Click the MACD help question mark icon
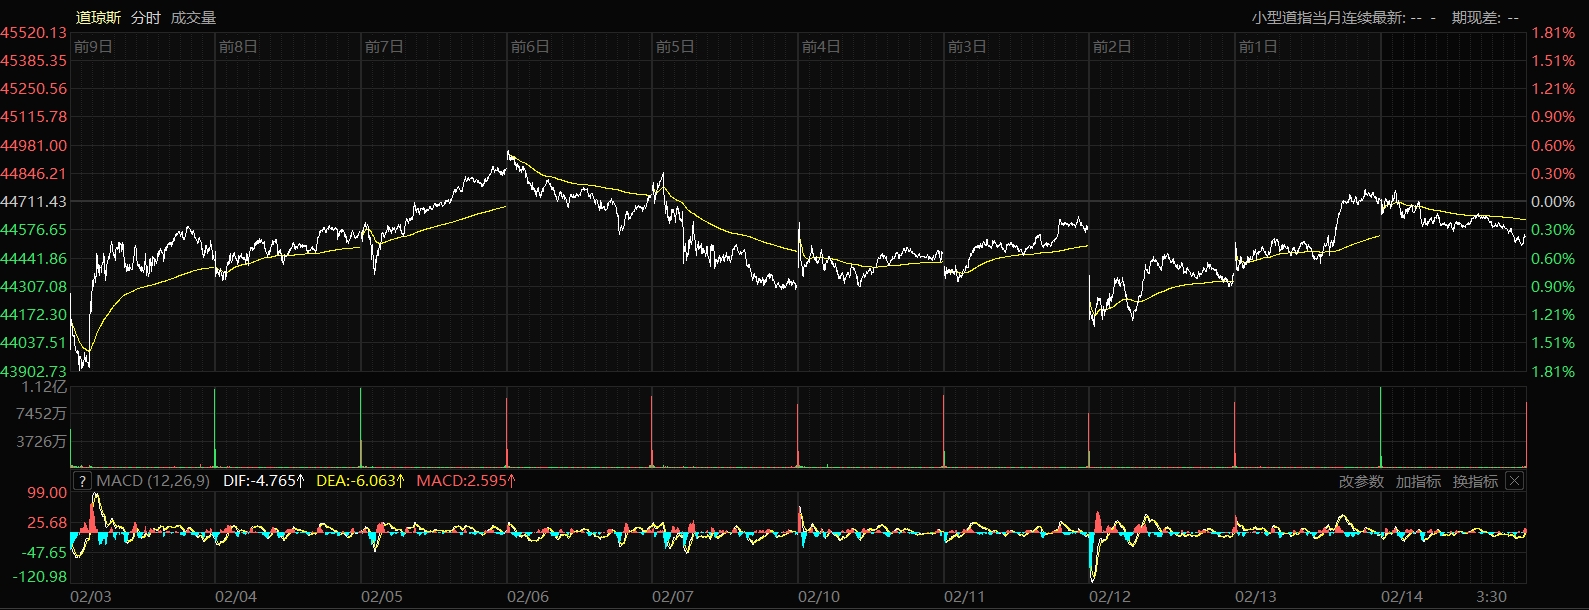Image resolution: width=1589 pixels, height=610 pixels. 83,481
